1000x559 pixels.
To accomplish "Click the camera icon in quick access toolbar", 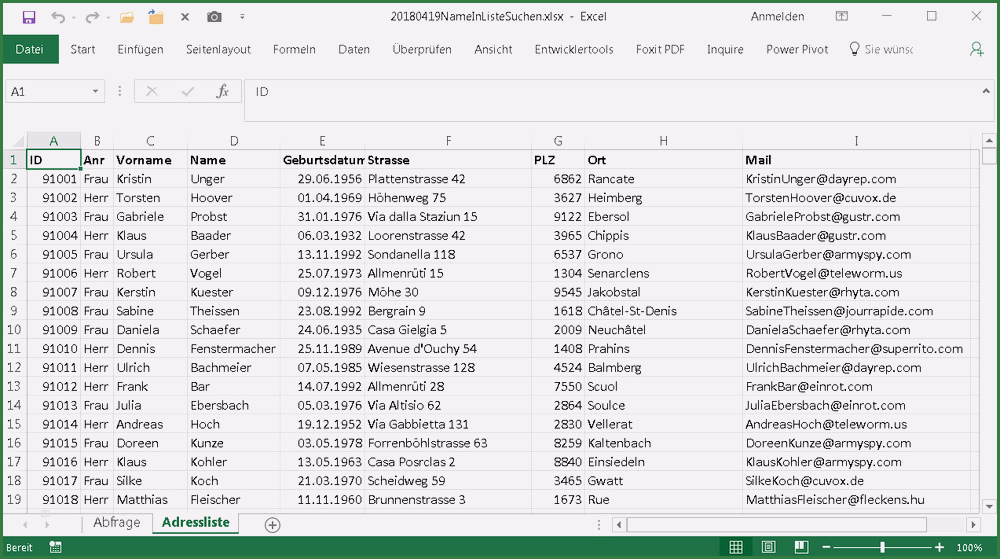I will pos(214,17).
